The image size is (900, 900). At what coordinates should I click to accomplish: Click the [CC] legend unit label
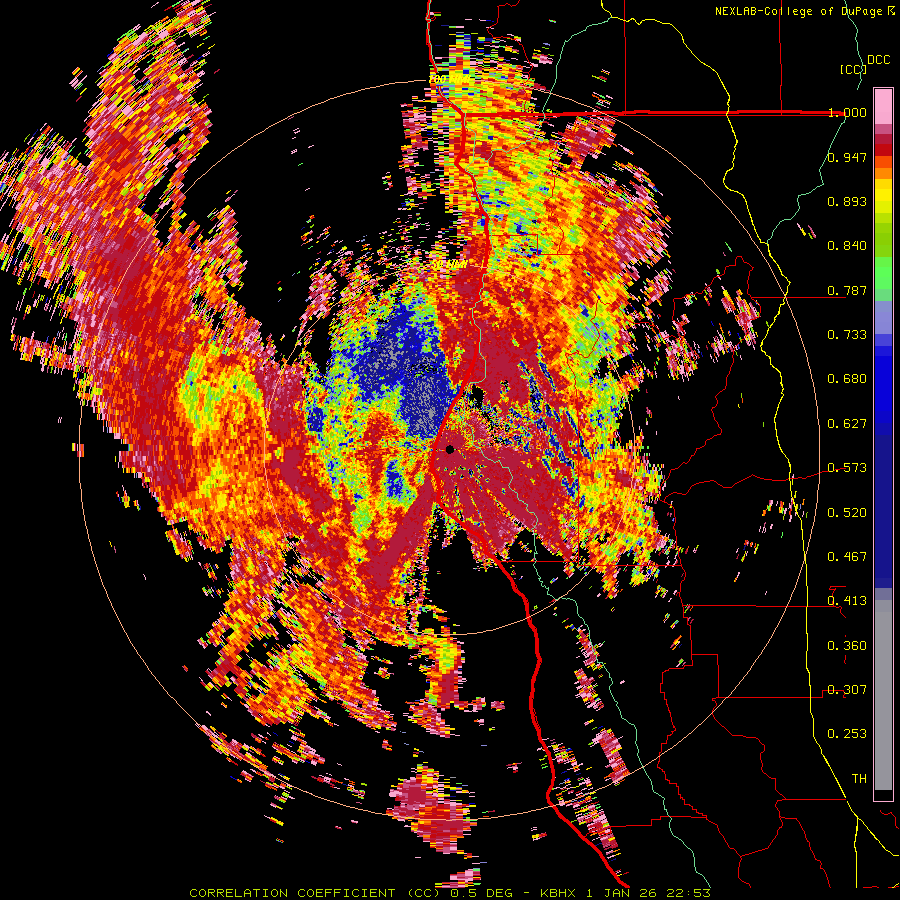point(854,69)
